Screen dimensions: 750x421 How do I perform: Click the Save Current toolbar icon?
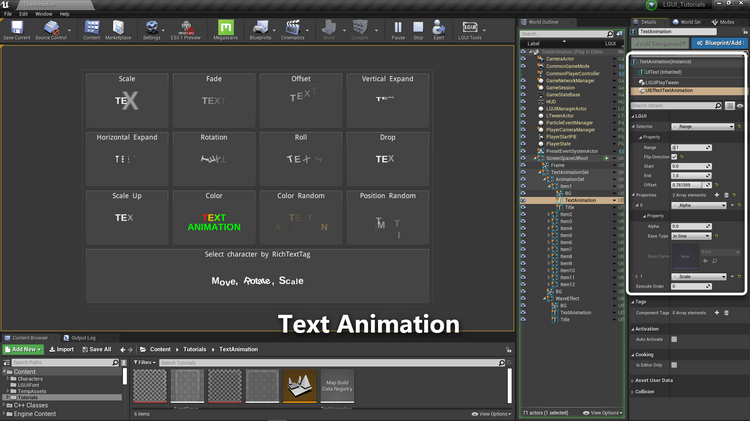tap(17, 30)
